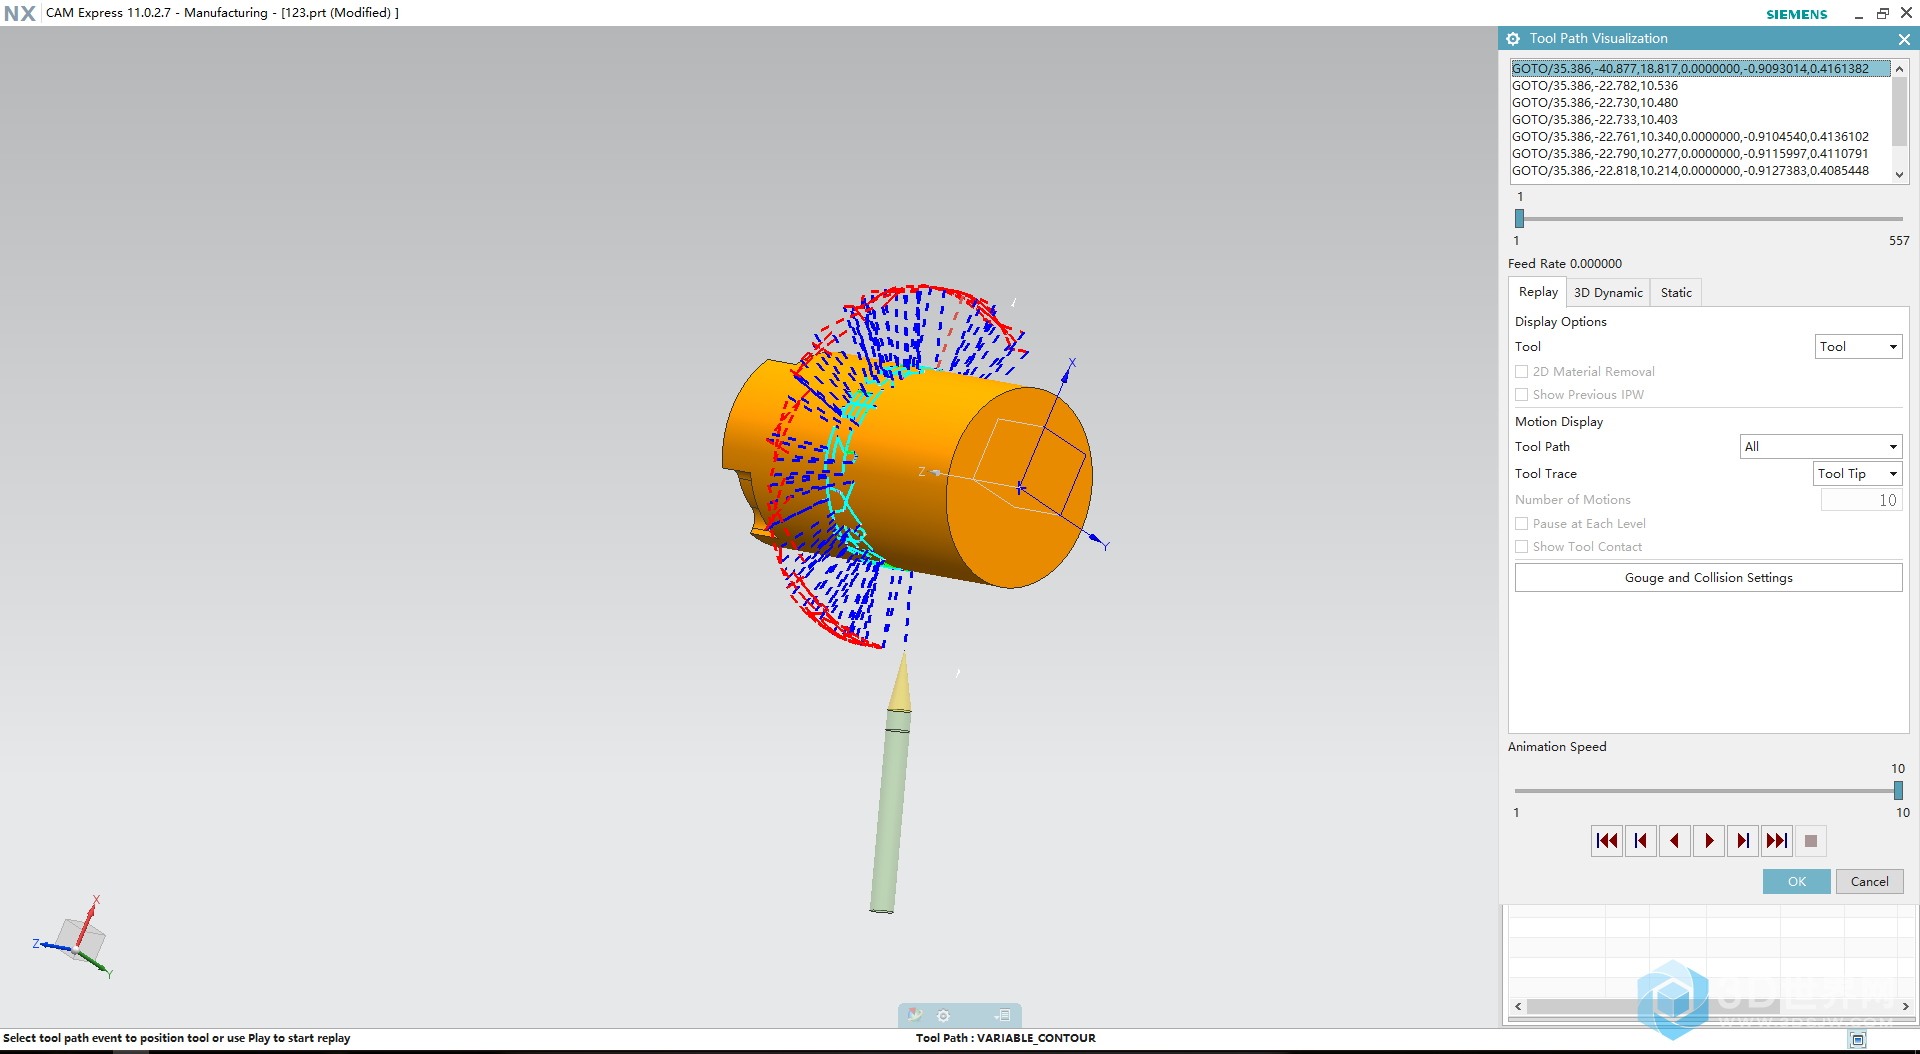Switch to the Replay tab
Viewport: 1920px width, 1054px height.
[1538, 292]
